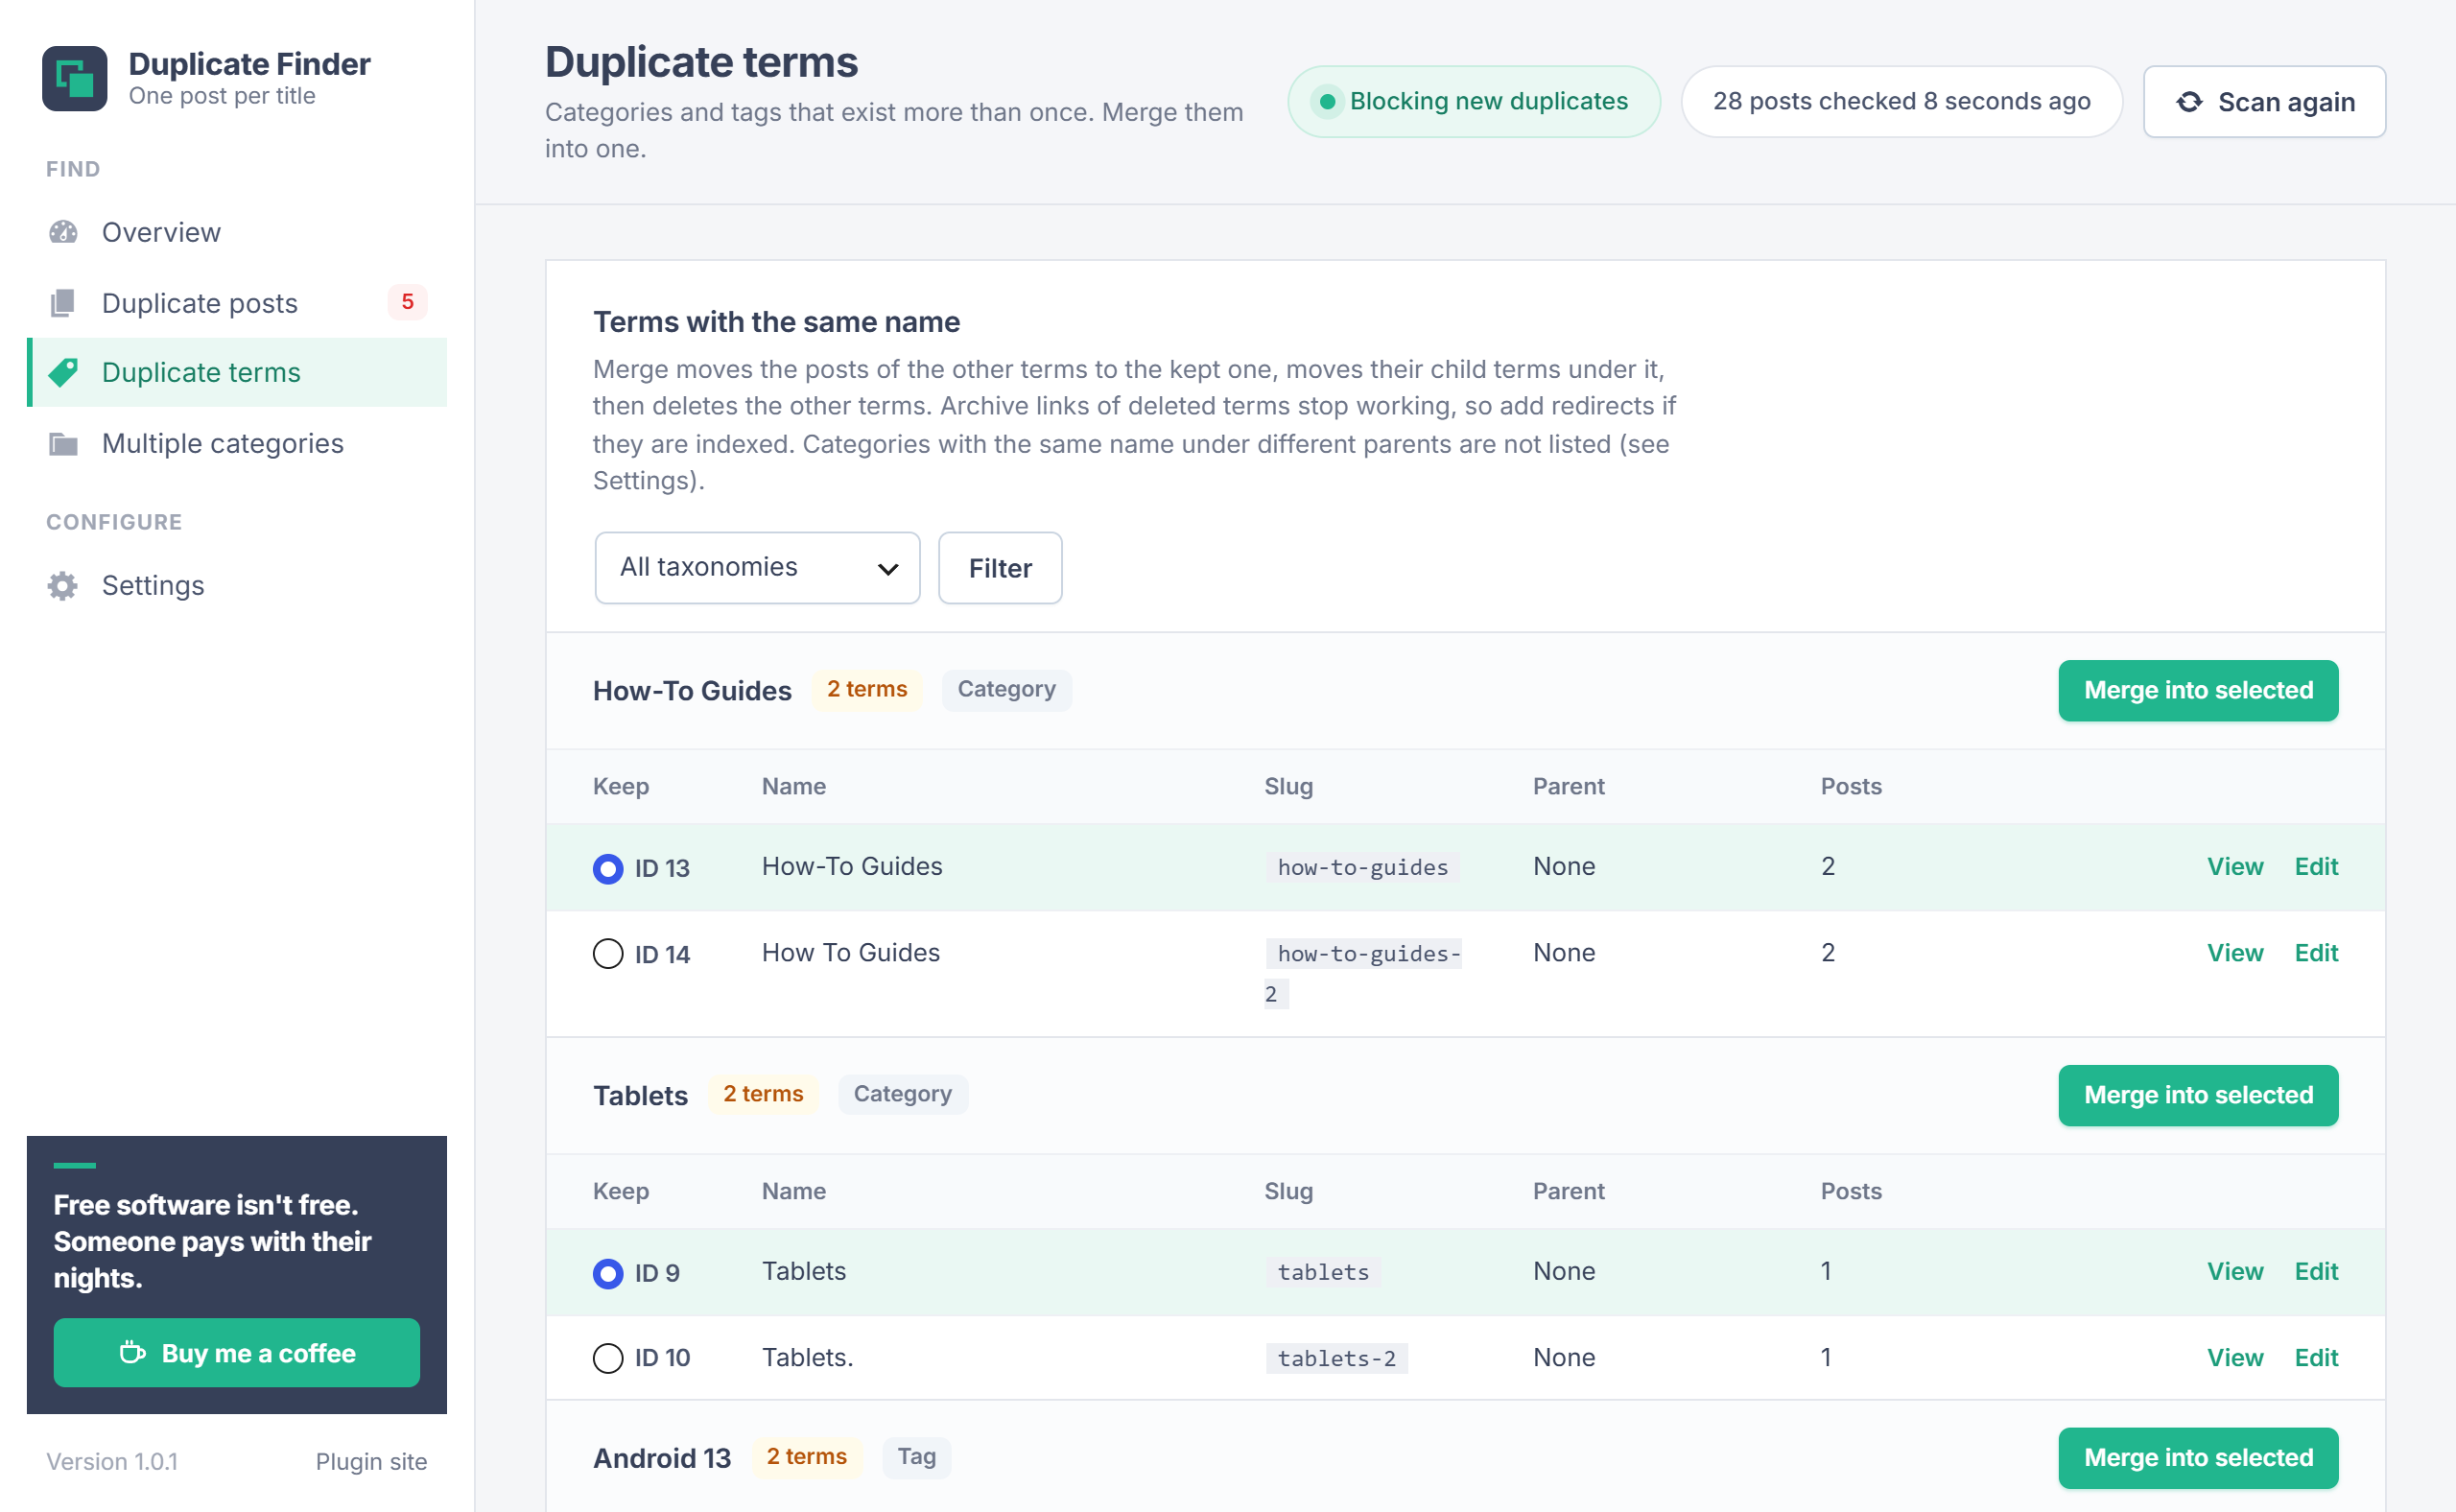The height and width of the screenshot is (1512, 2456).
Task: Click the Duplicate Finder logo icon
Action: pos(75,78)
